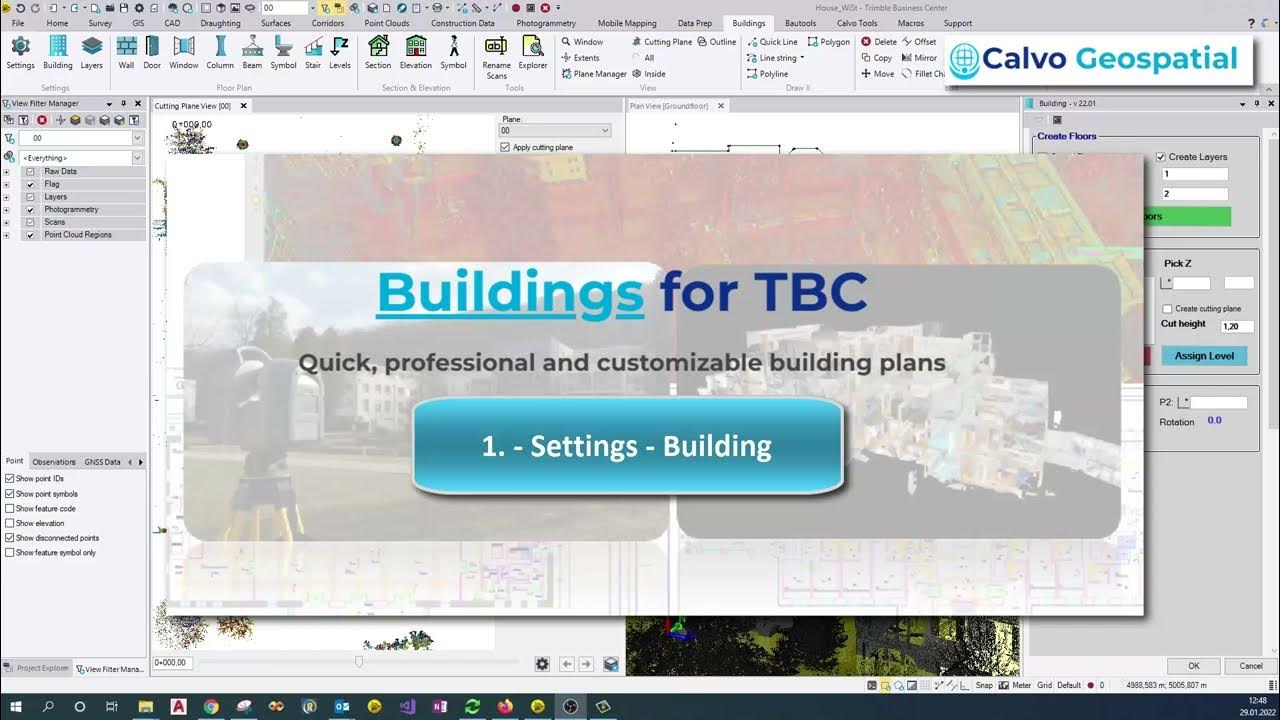Image resolution: width=1280 pixels, height=720 pixels.
Task: Enable the Create cutting plane checkbox
Action: click(1167, 309)
